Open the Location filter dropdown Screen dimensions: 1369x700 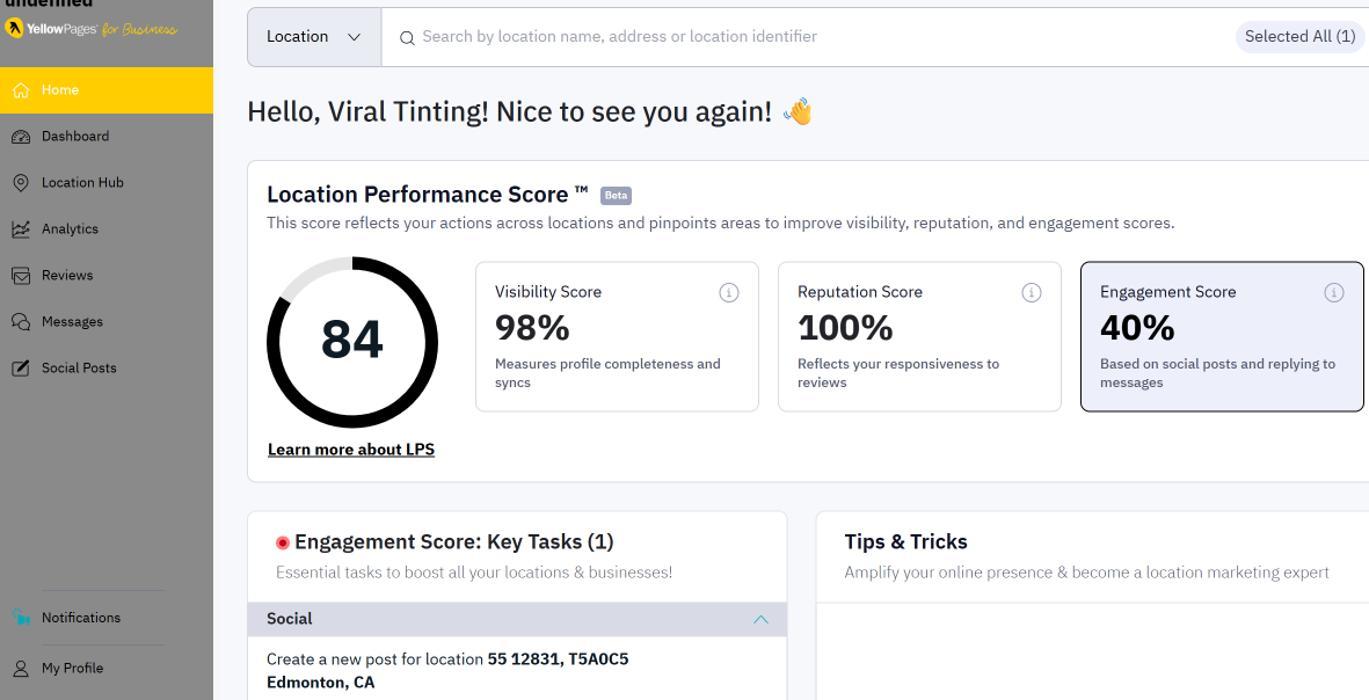[314, 37]
